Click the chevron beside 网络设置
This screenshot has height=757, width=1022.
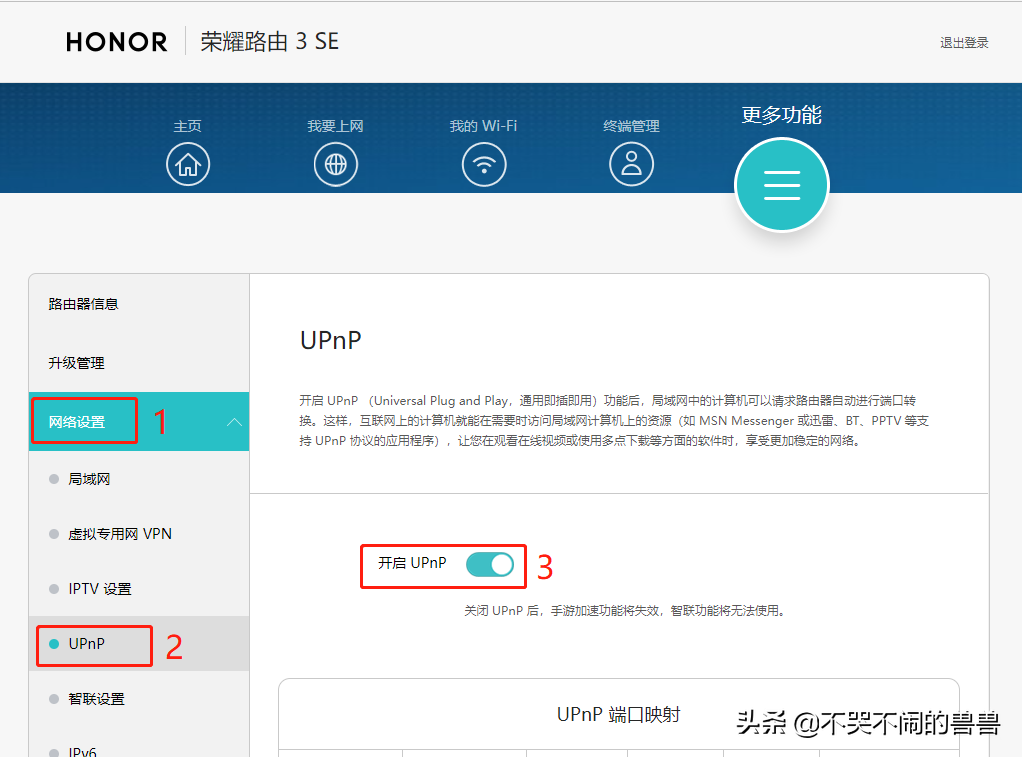(234, 421)
